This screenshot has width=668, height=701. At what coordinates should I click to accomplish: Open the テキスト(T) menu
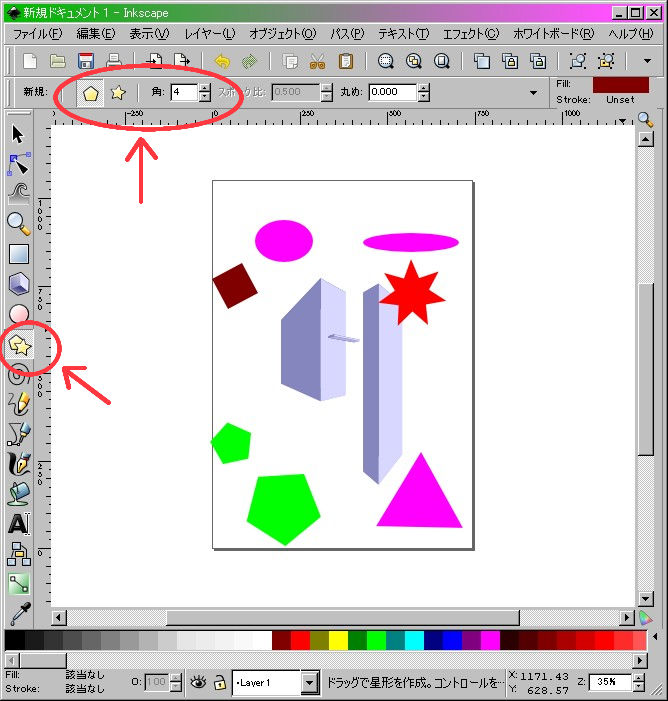coord(404,34)
